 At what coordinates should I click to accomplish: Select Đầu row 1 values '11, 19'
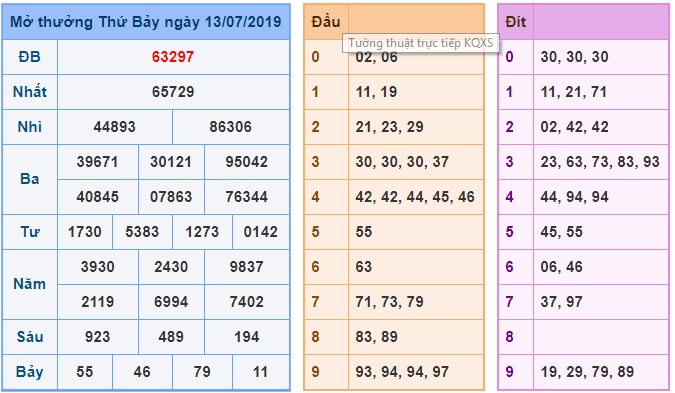tap(376, 92)
